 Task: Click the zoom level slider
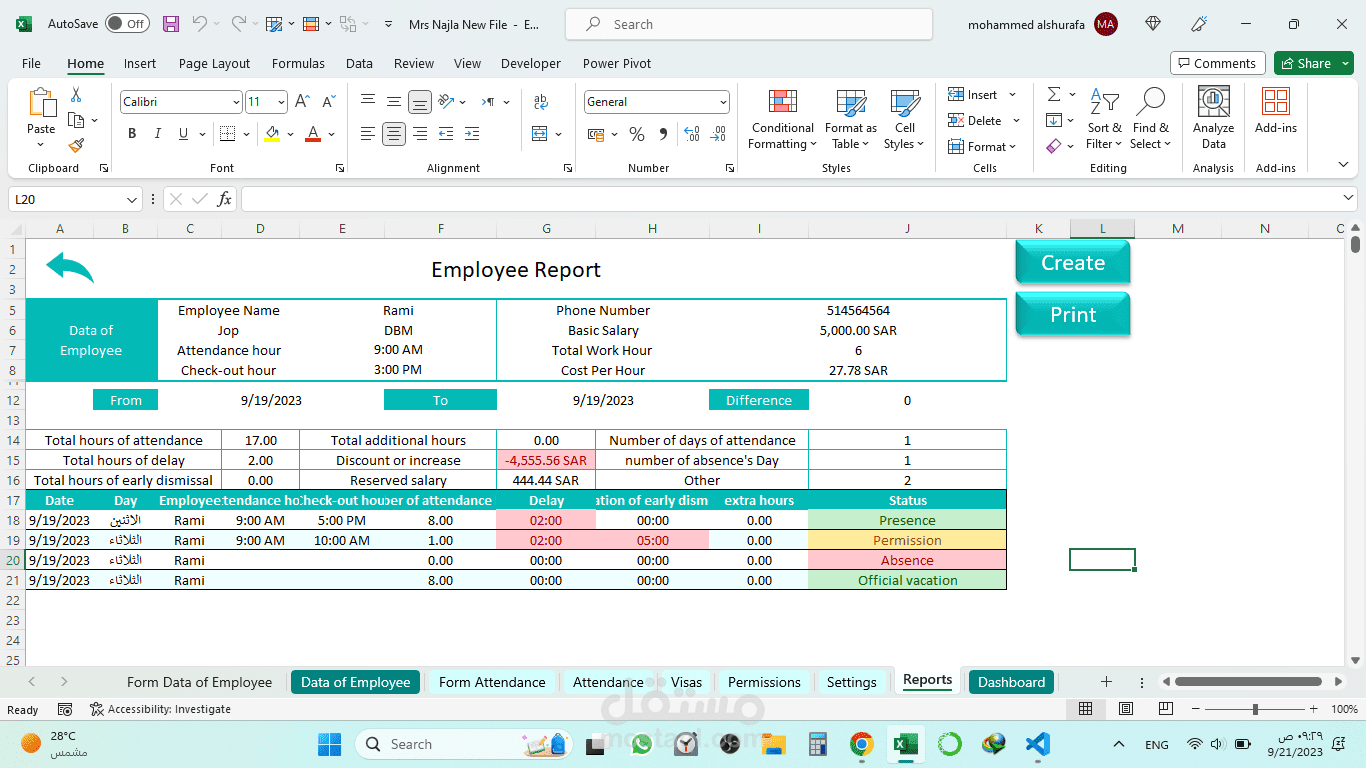[1255, 709]
